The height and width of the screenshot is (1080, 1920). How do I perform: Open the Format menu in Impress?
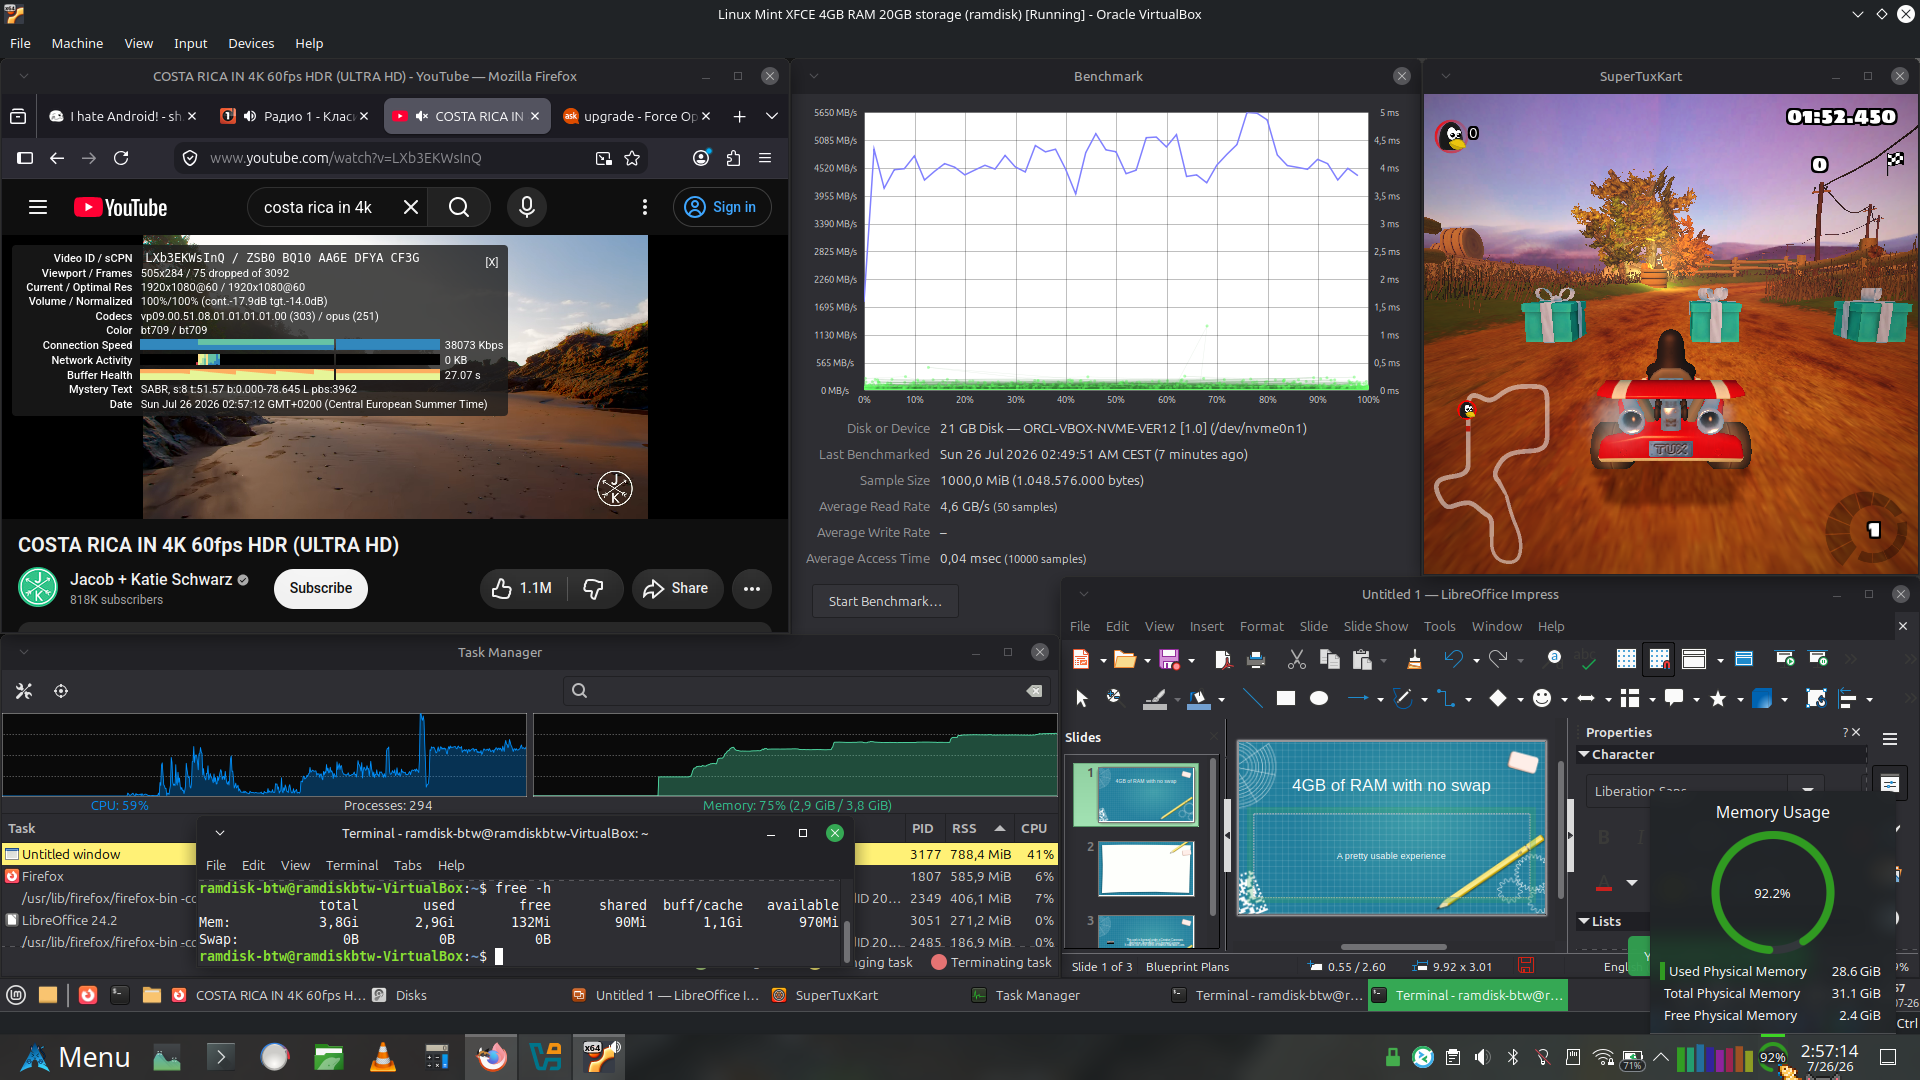point(1261,626)
